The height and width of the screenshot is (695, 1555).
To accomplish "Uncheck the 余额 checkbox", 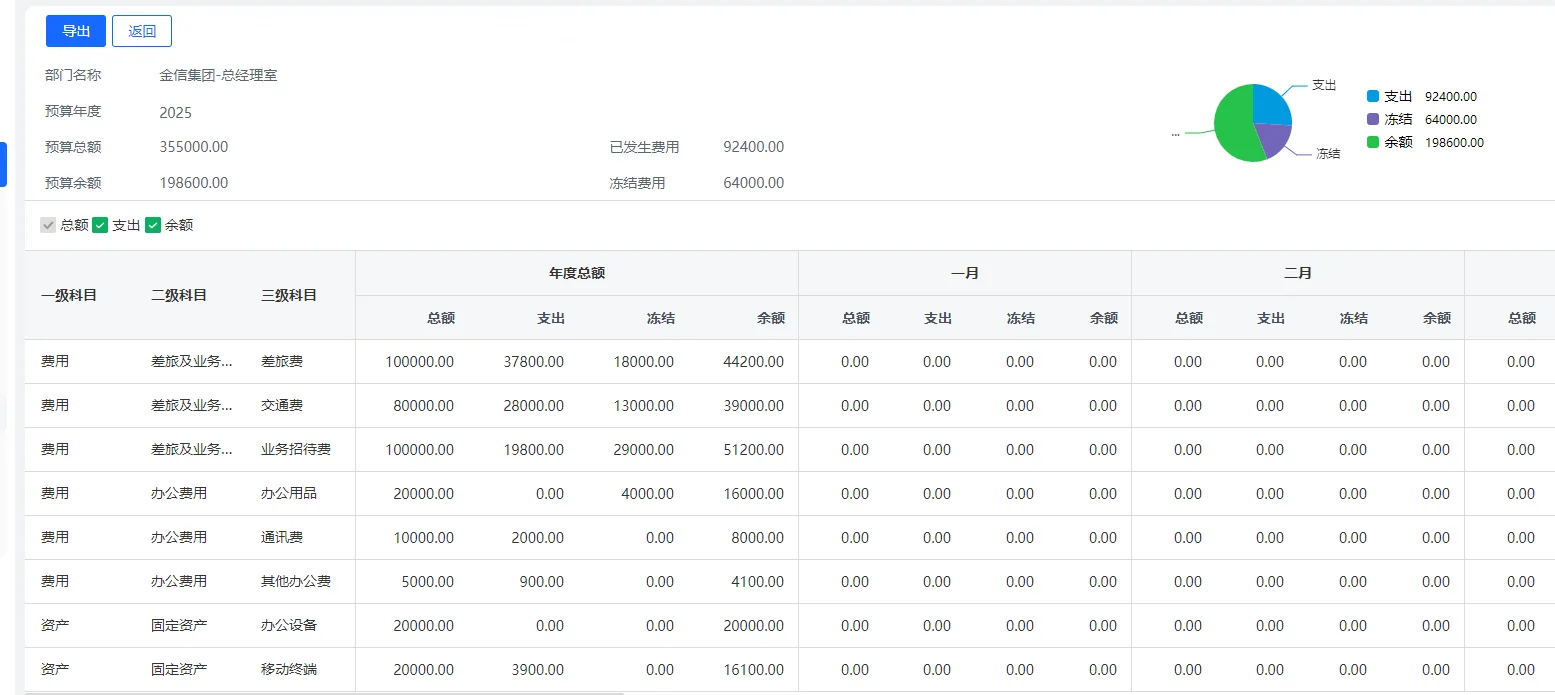I will 153,225.
